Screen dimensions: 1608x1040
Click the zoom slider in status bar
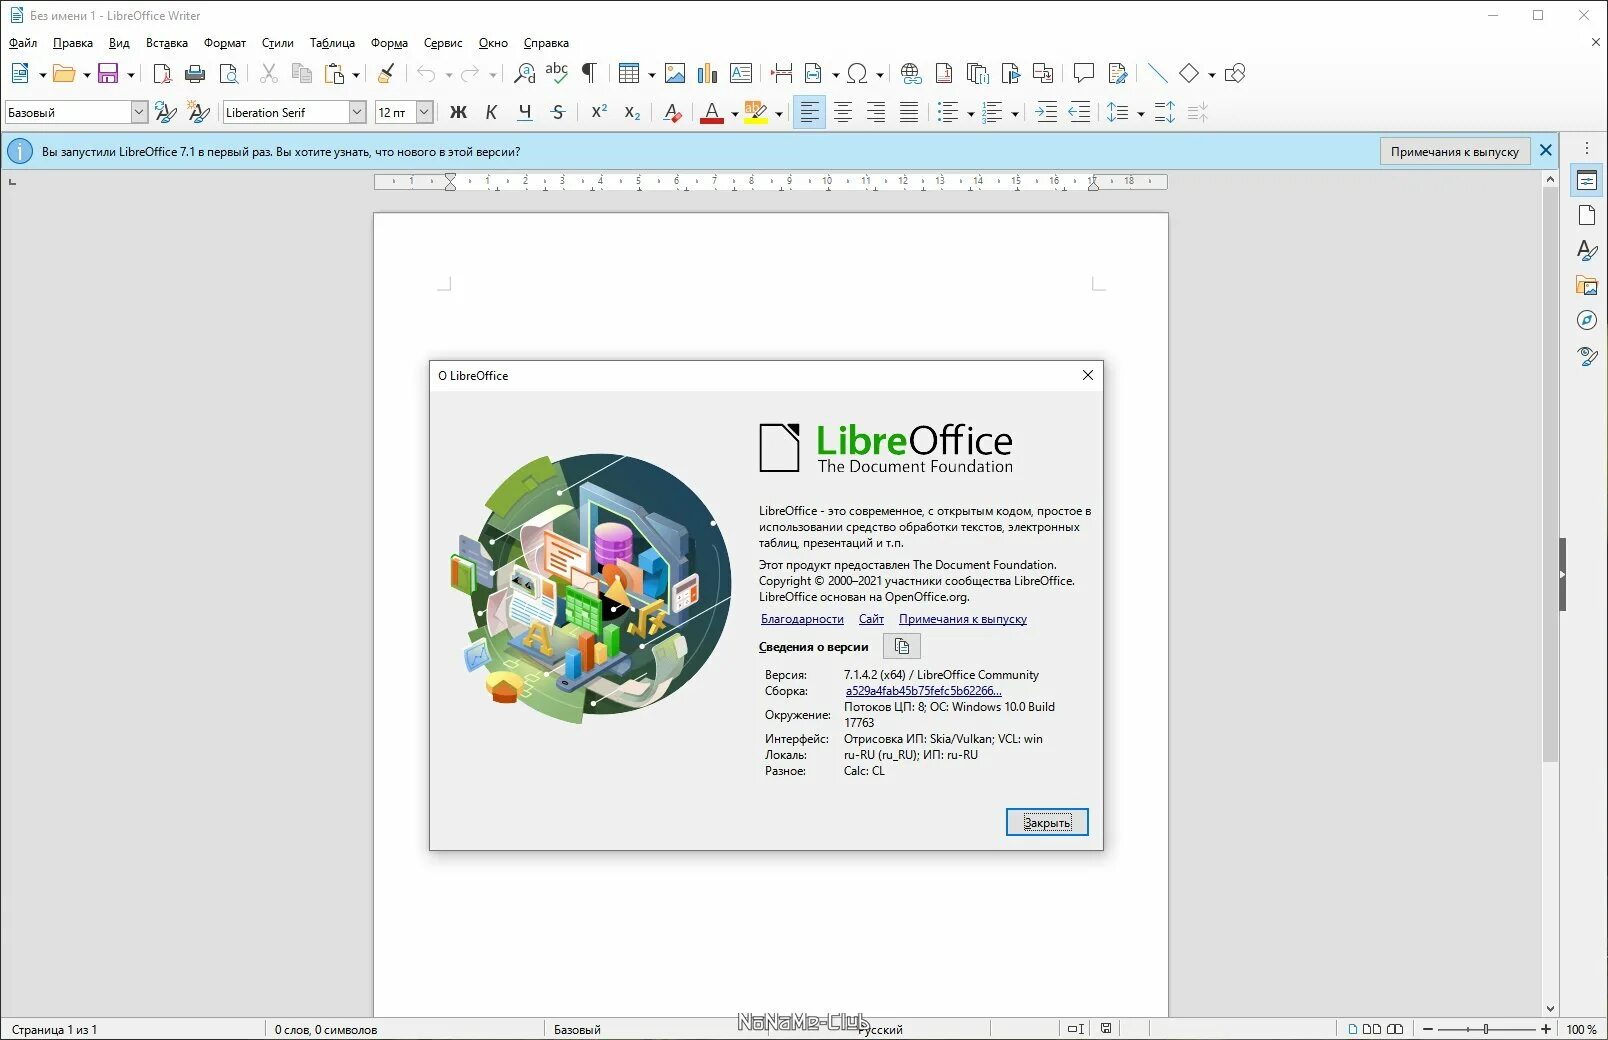coord(1486,1029)
